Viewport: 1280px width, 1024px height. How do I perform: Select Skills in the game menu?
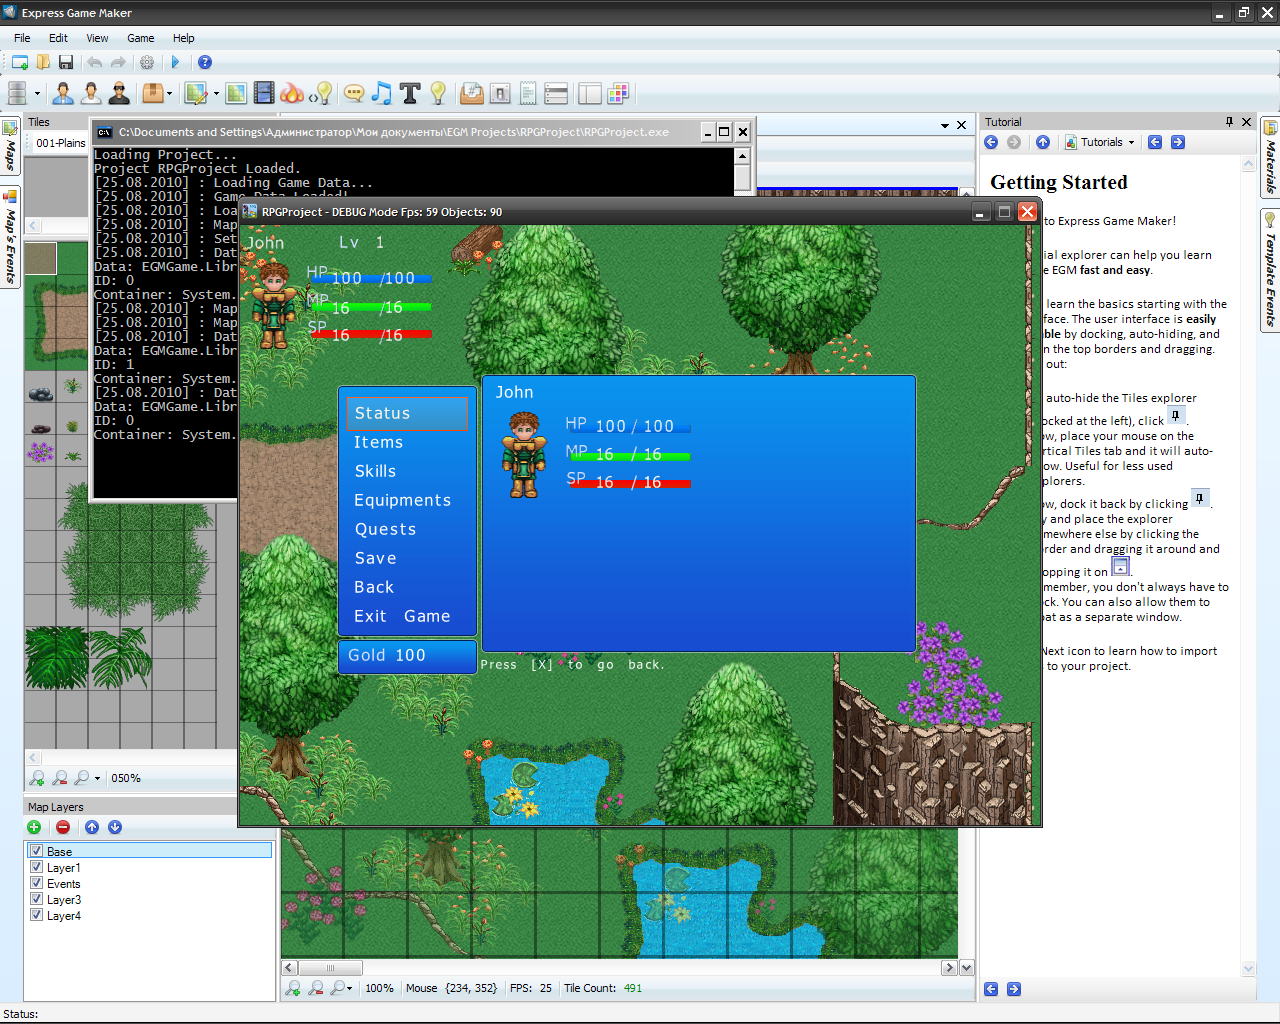coord(375,471)
